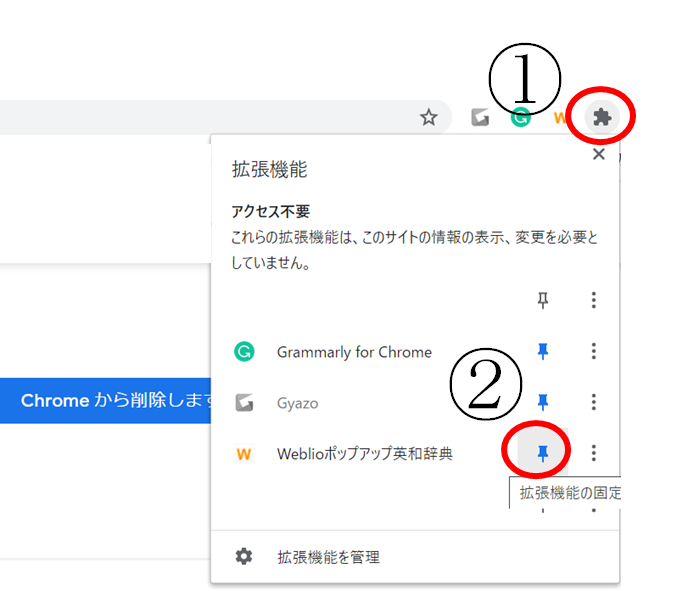The width and height of the screenshot is (688, 591).
Task: Select Grammarly for Chrome in extension list
Action: pos(354,352)
